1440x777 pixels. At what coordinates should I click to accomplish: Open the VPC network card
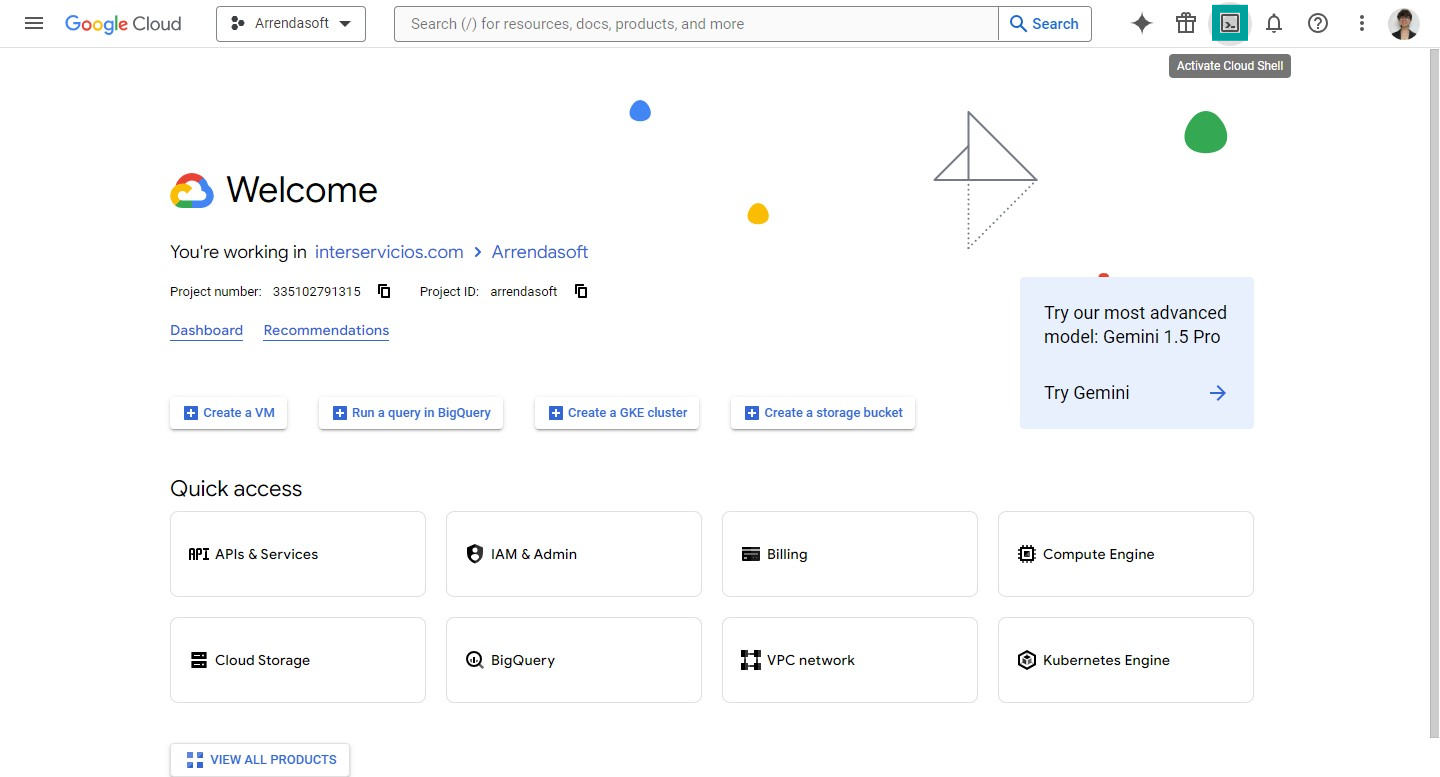850,660
